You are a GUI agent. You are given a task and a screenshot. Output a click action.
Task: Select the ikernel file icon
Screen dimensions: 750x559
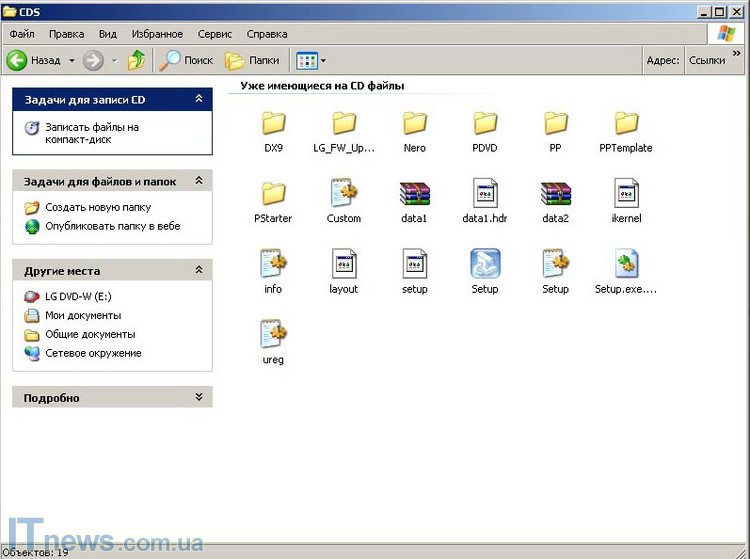[626, 194]
